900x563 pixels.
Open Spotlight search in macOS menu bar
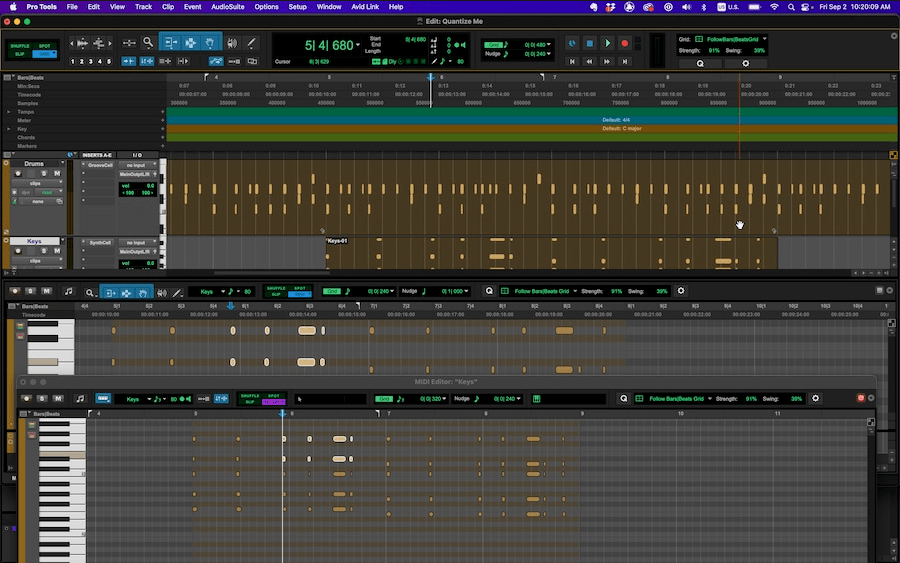[791, 7]
